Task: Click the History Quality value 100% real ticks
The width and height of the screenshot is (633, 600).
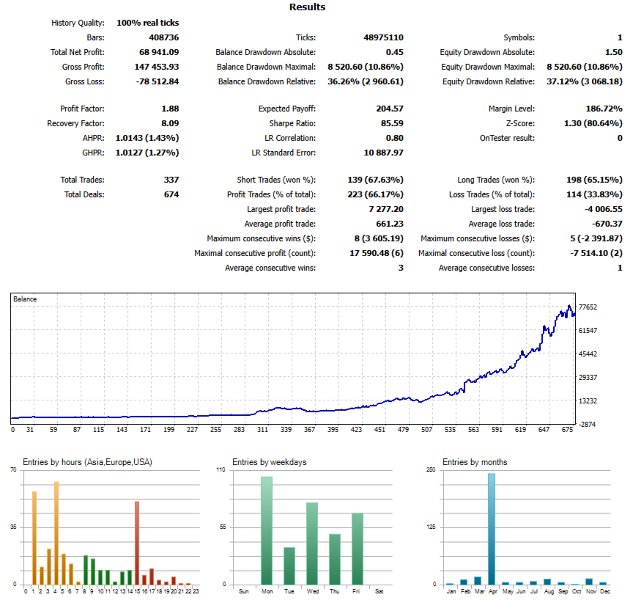Action: pyautogui.click(x=148, y=23)
